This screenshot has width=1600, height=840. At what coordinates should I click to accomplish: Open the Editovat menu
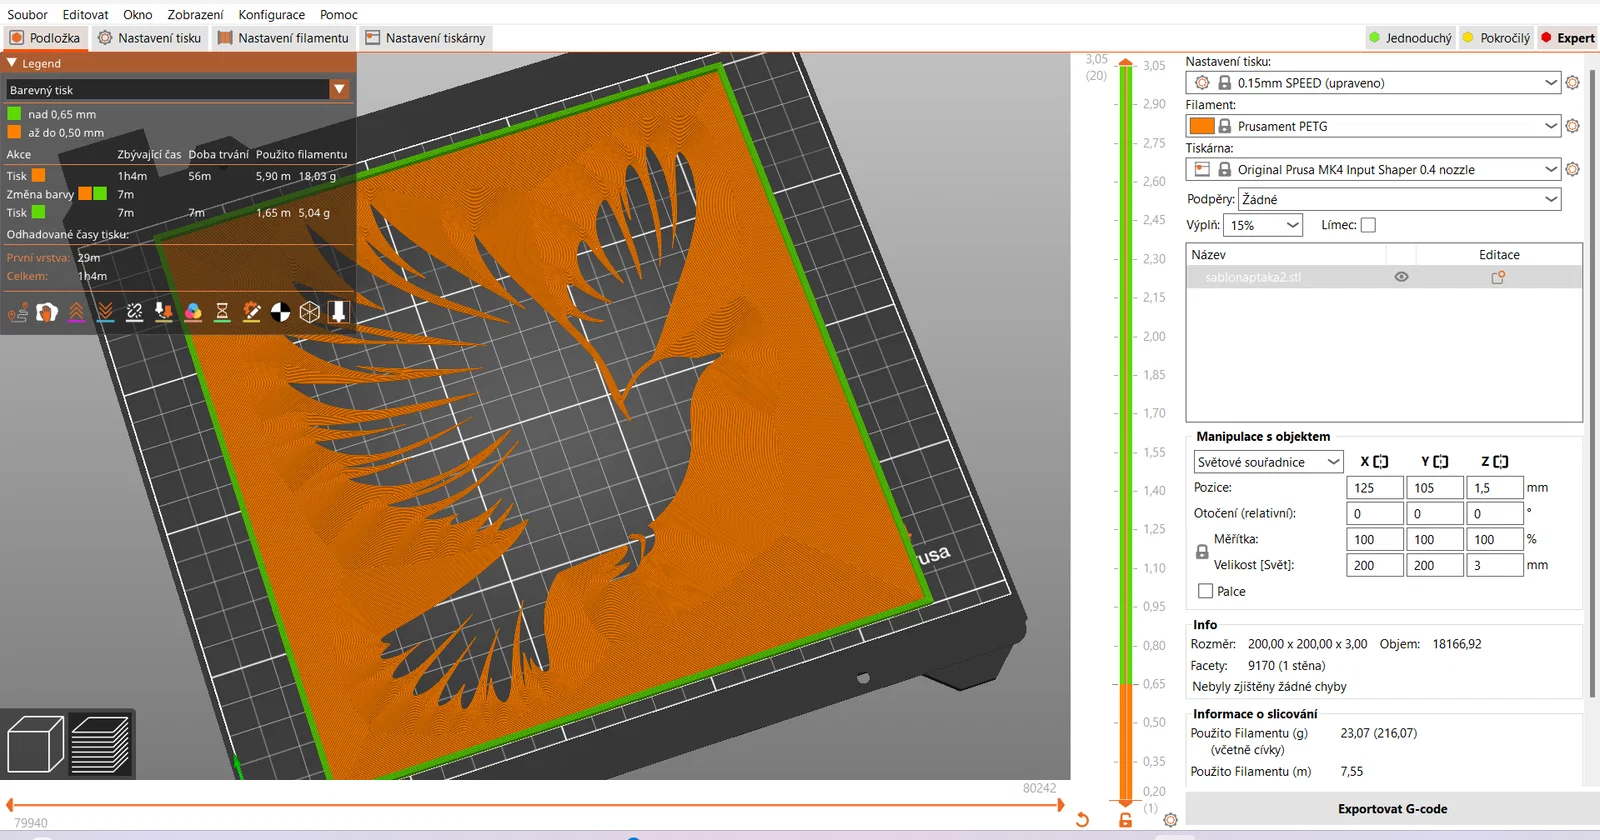coord(85,14)
